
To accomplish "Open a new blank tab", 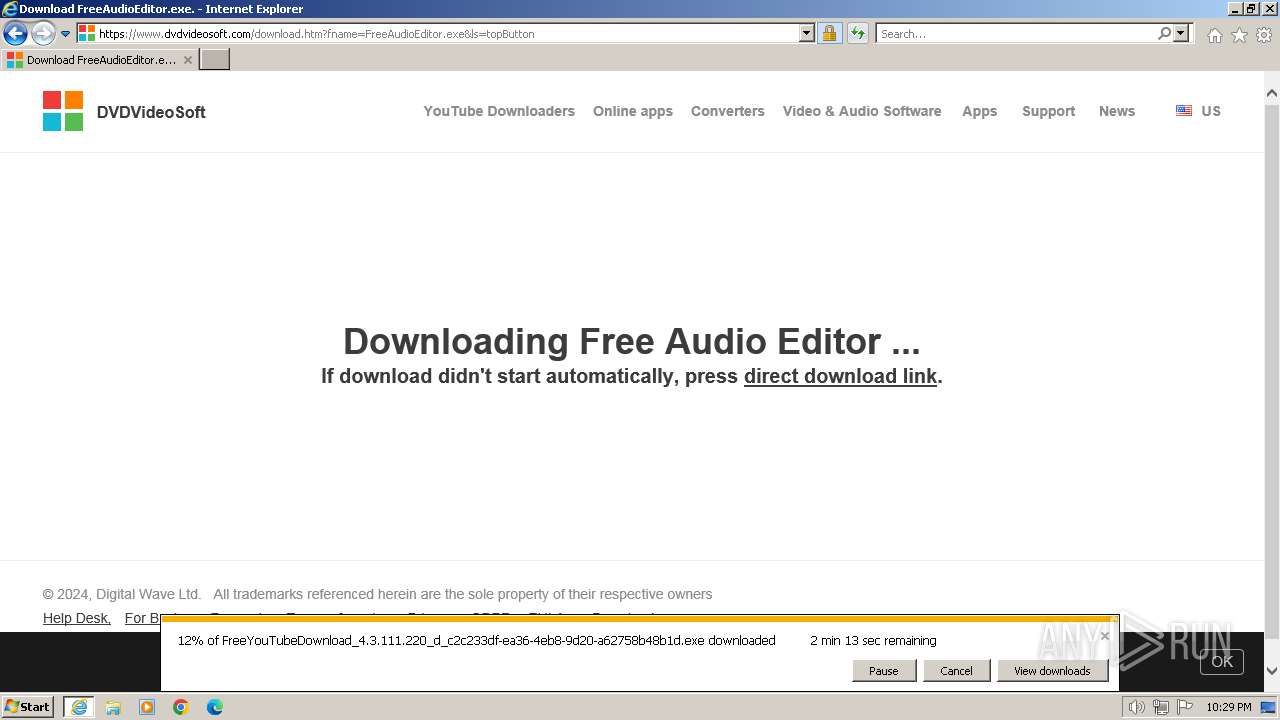I will tap(215, 59).
